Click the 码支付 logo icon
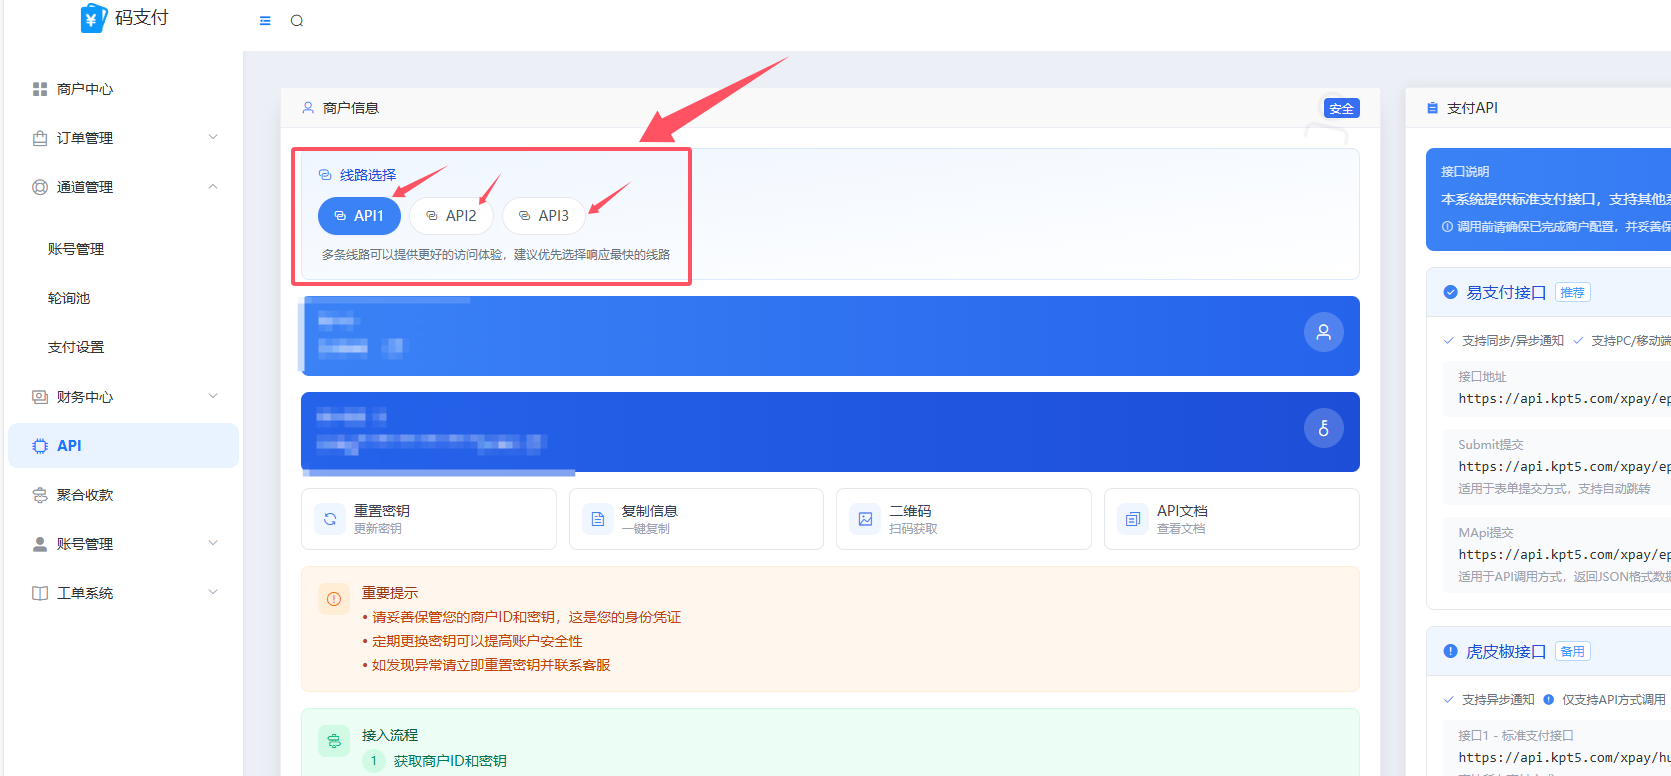 tap(93, 18)
